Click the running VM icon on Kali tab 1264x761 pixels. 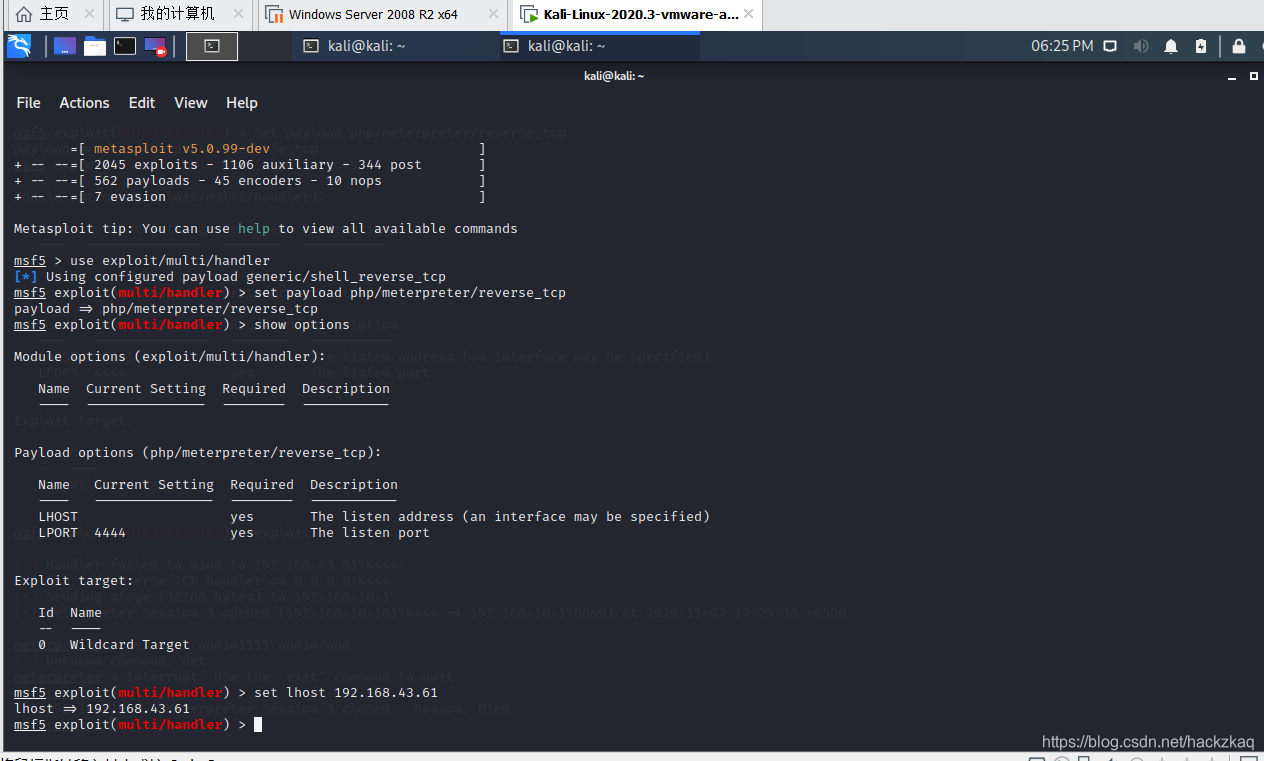(x=530, y=15)
